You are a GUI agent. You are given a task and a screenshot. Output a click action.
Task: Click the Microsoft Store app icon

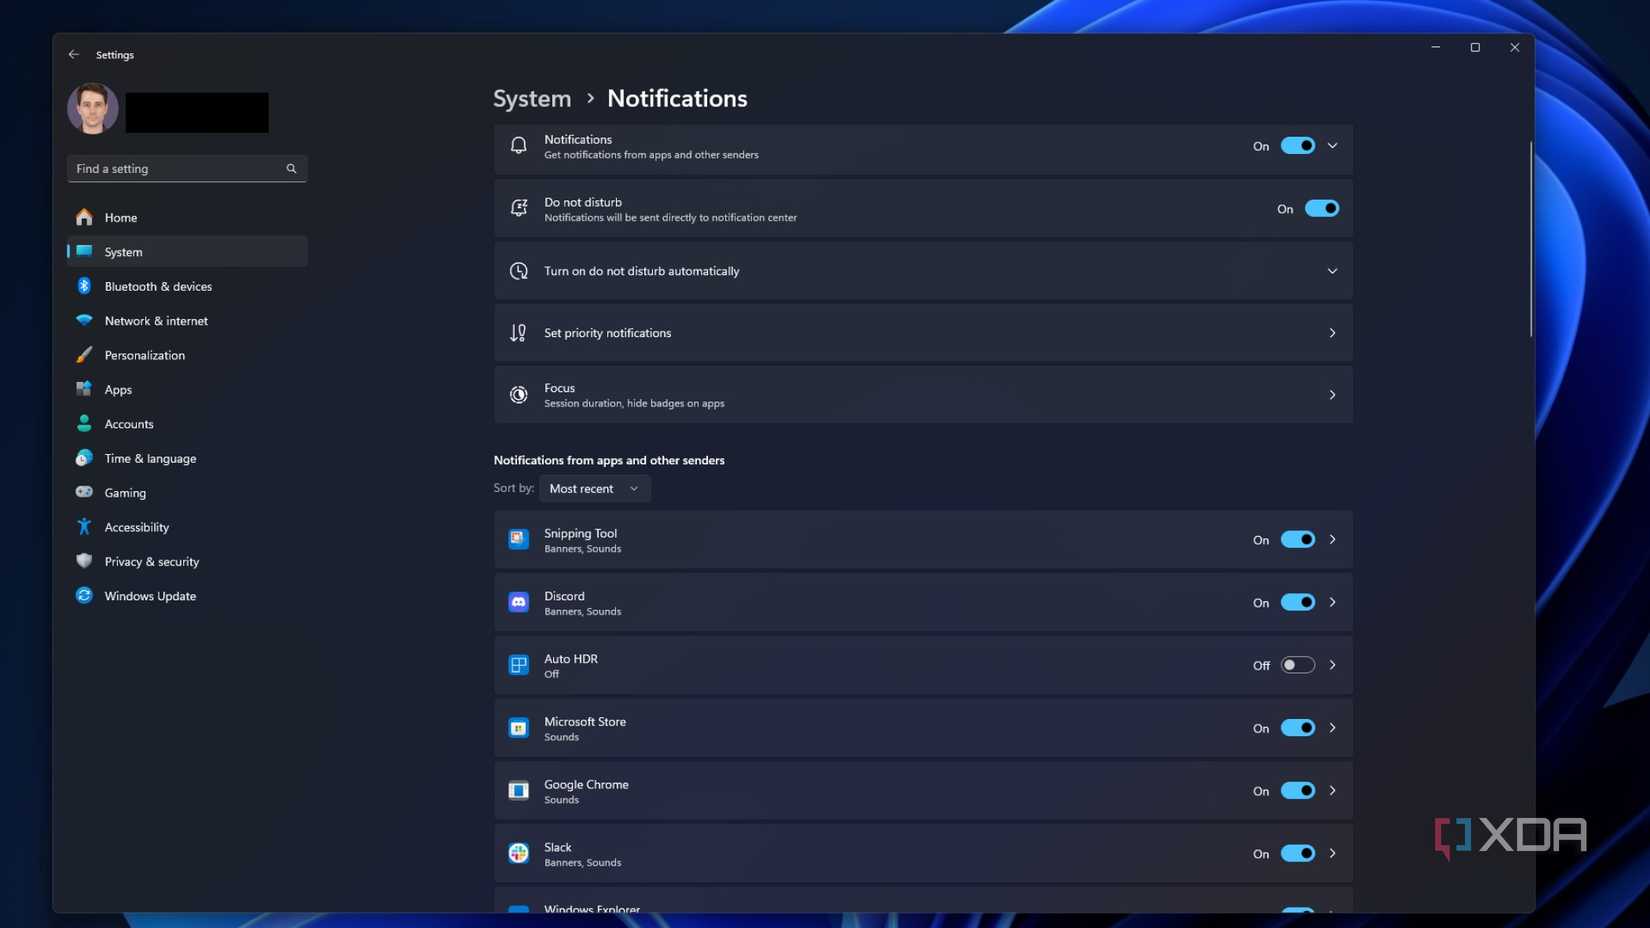518,728
